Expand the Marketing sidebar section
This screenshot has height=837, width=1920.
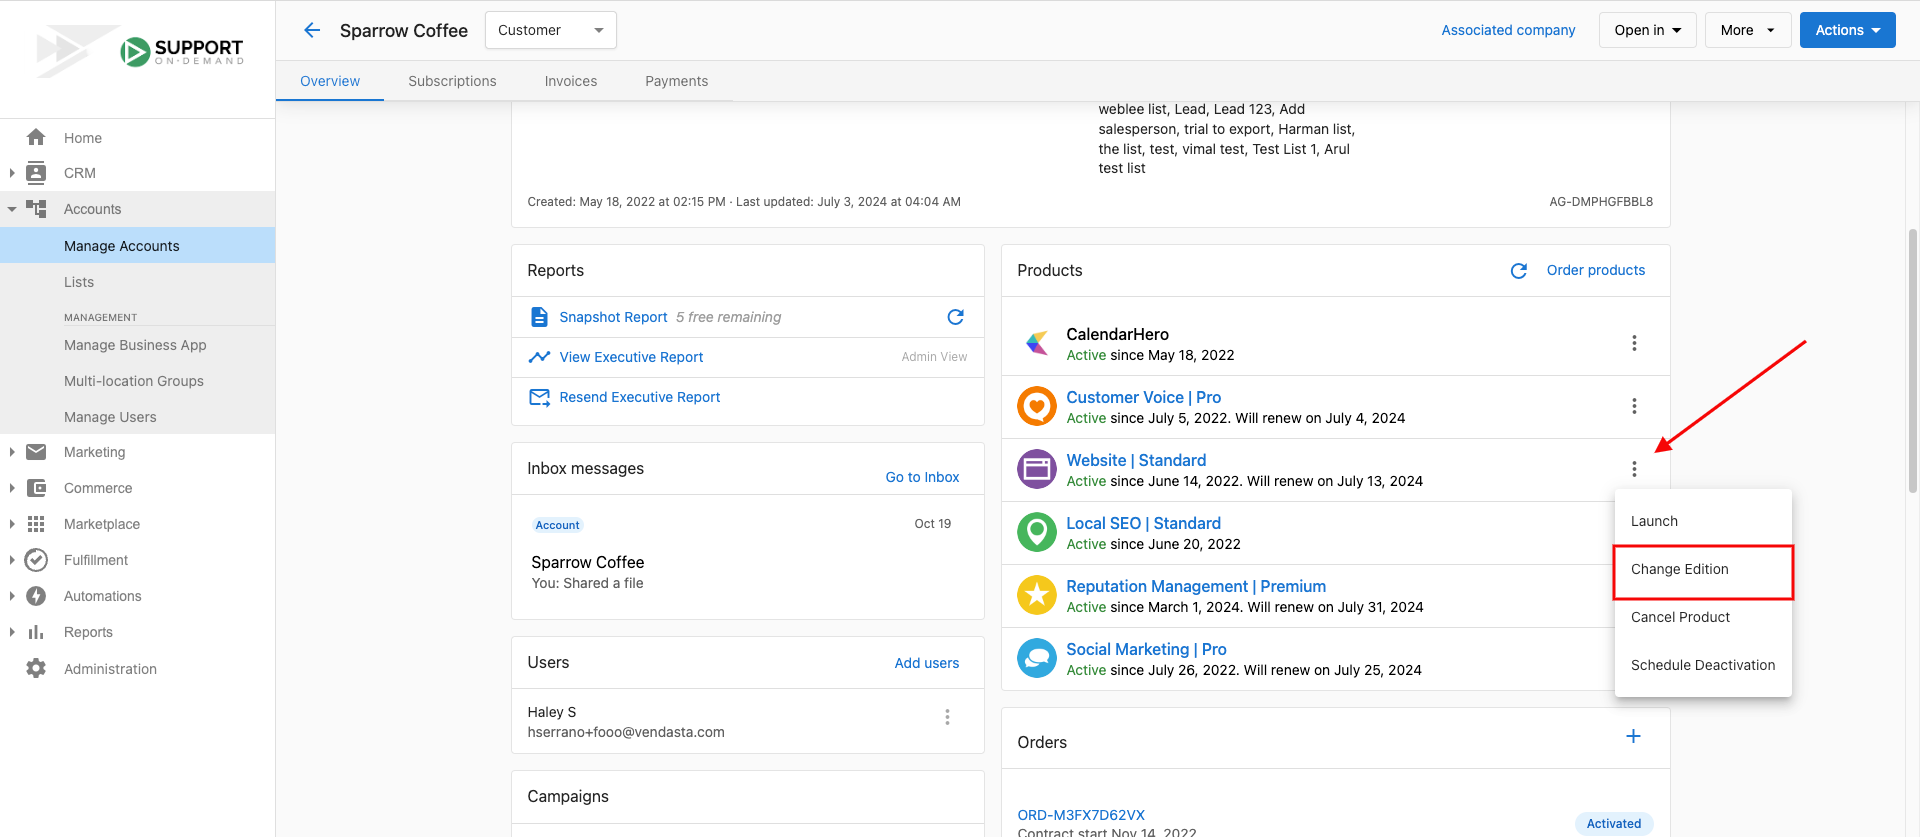[x=12, y=452]
